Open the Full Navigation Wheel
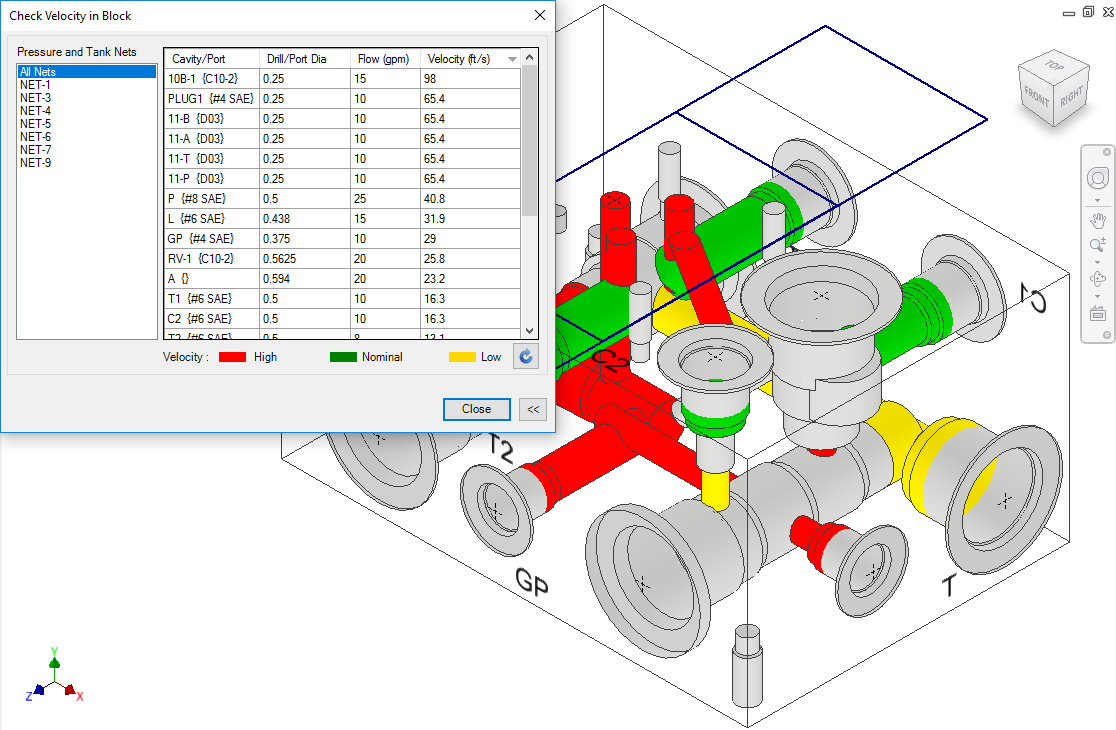 click(x=1098, y=179)
